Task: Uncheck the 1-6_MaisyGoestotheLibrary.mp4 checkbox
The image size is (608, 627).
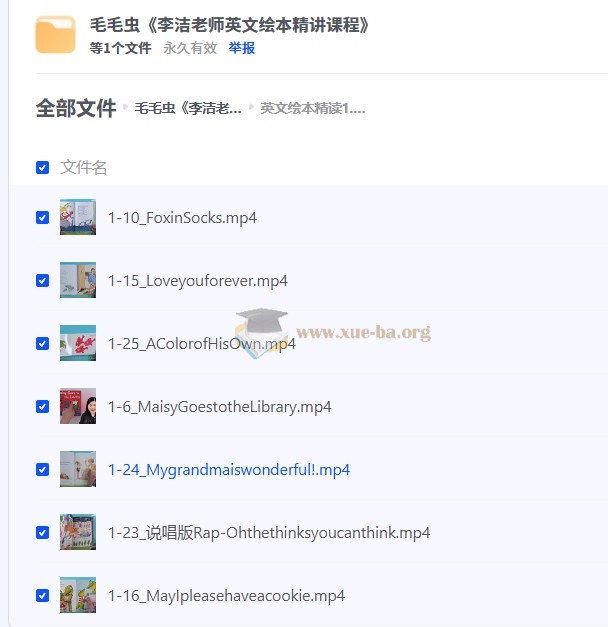Action: [x=42, y=407]
